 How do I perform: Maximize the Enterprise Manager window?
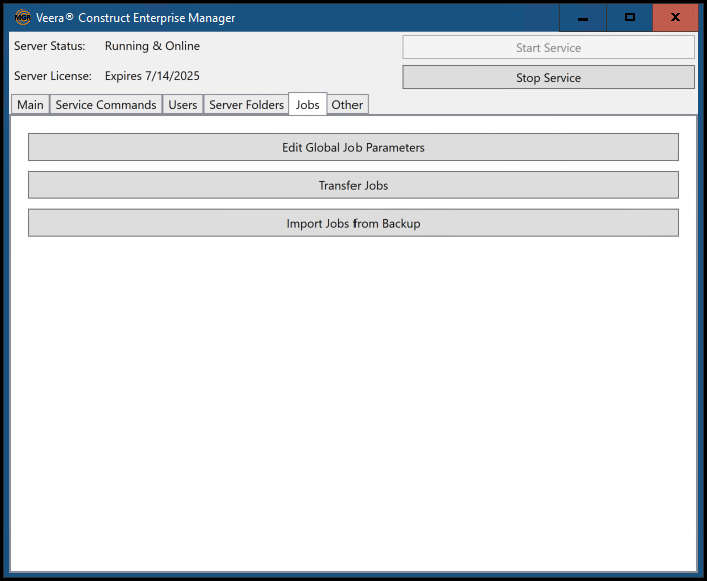tap(629, 18)
